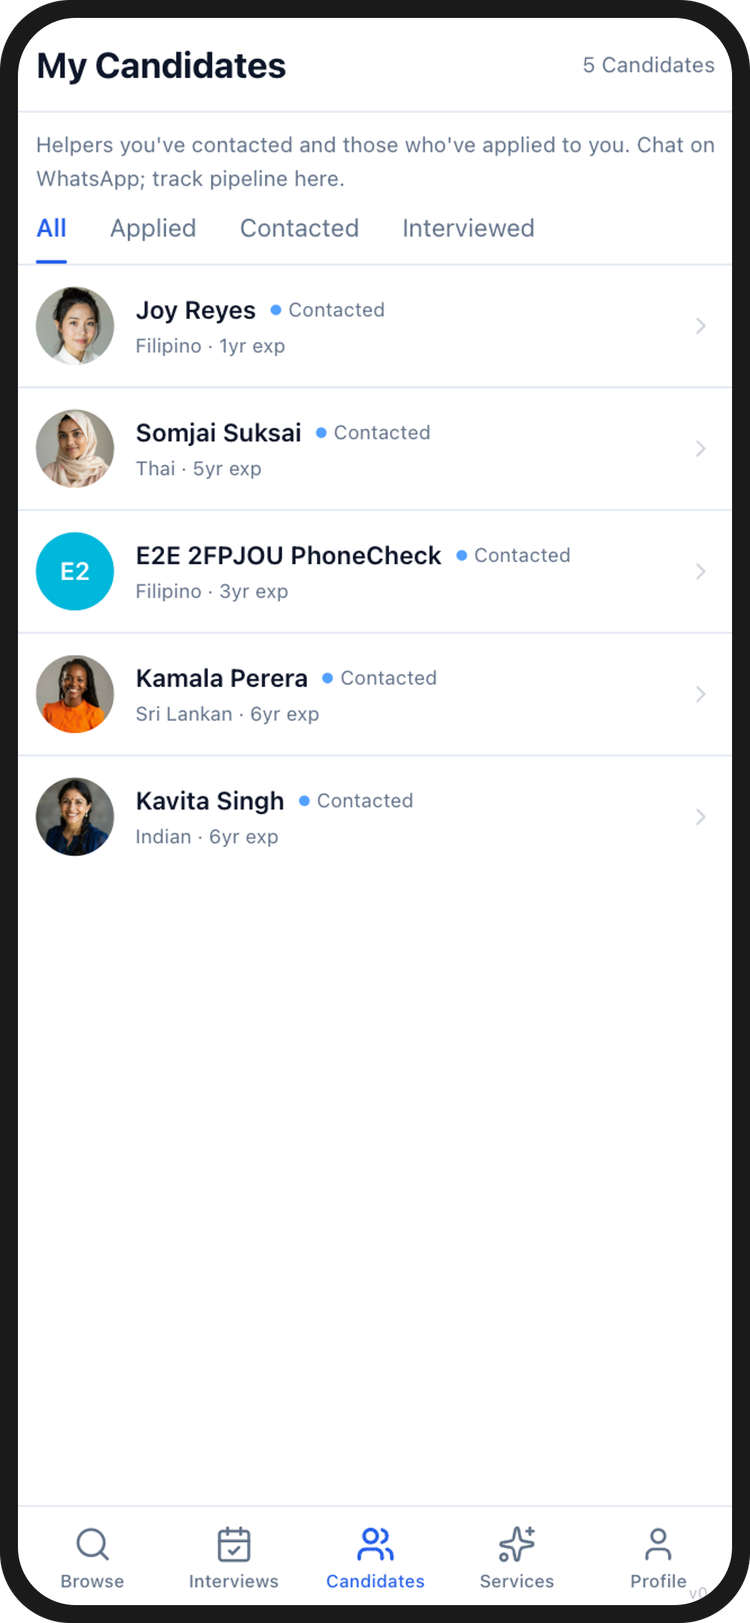
Task: Open the Browse search icon
Action: 92,1545
